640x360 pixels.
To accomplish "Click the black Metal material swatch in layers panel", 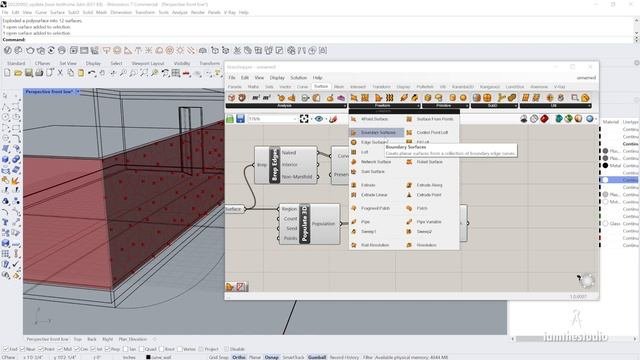I will click(x=605, y=165).
